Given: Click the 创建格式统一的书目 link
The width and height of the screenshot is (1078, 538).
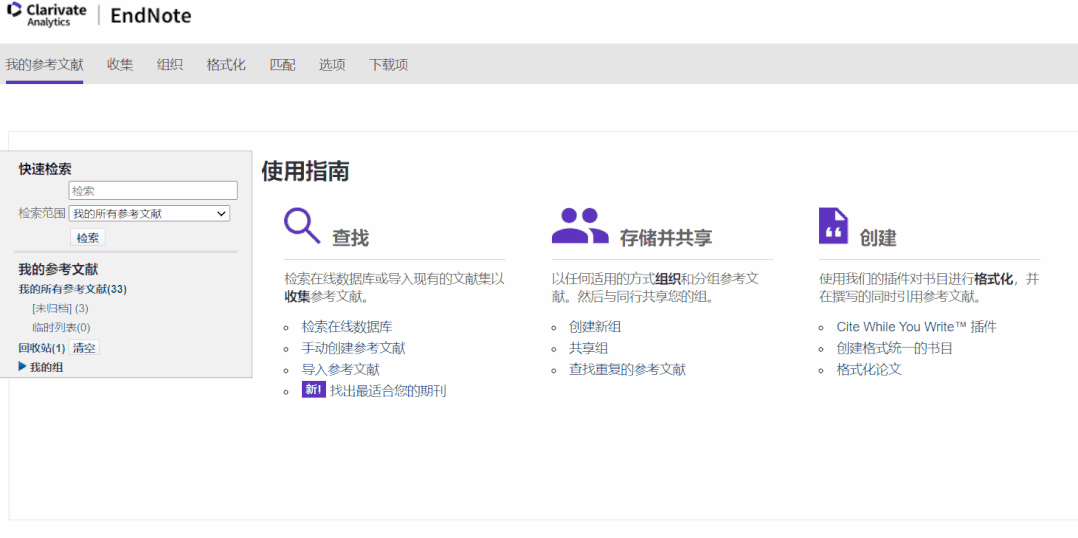Looking at the screenshot, I should [894, 348].
